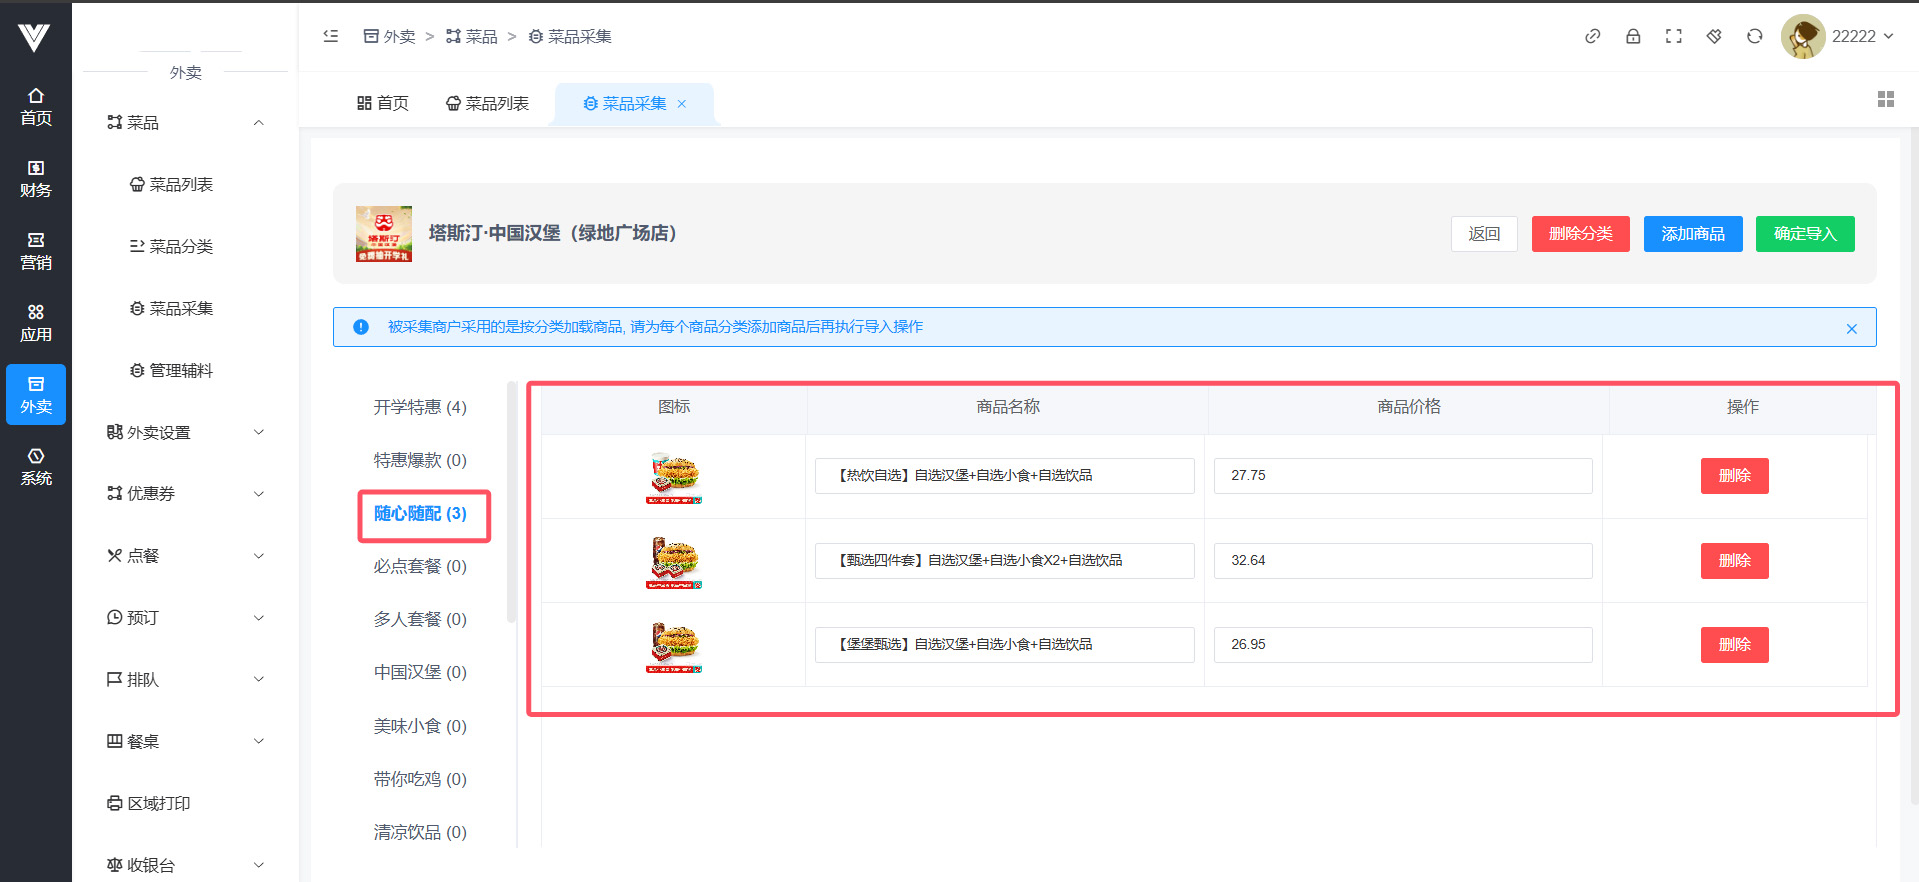
Task: Click the sidebar collapse icon in header
Action: coord(331,36)
